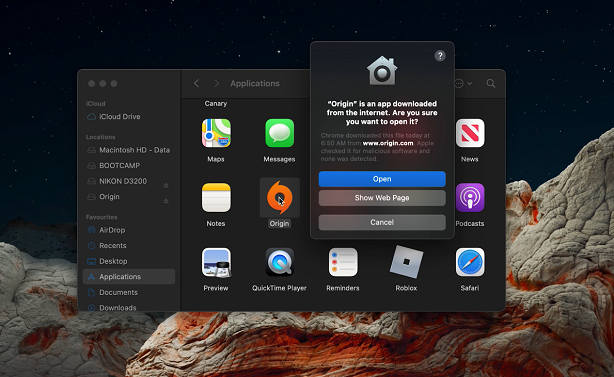Image resolution: width=614 pixels, height=377 pixels.
Task: Click the dialog help question mark
Action: (x=440, y=56)
